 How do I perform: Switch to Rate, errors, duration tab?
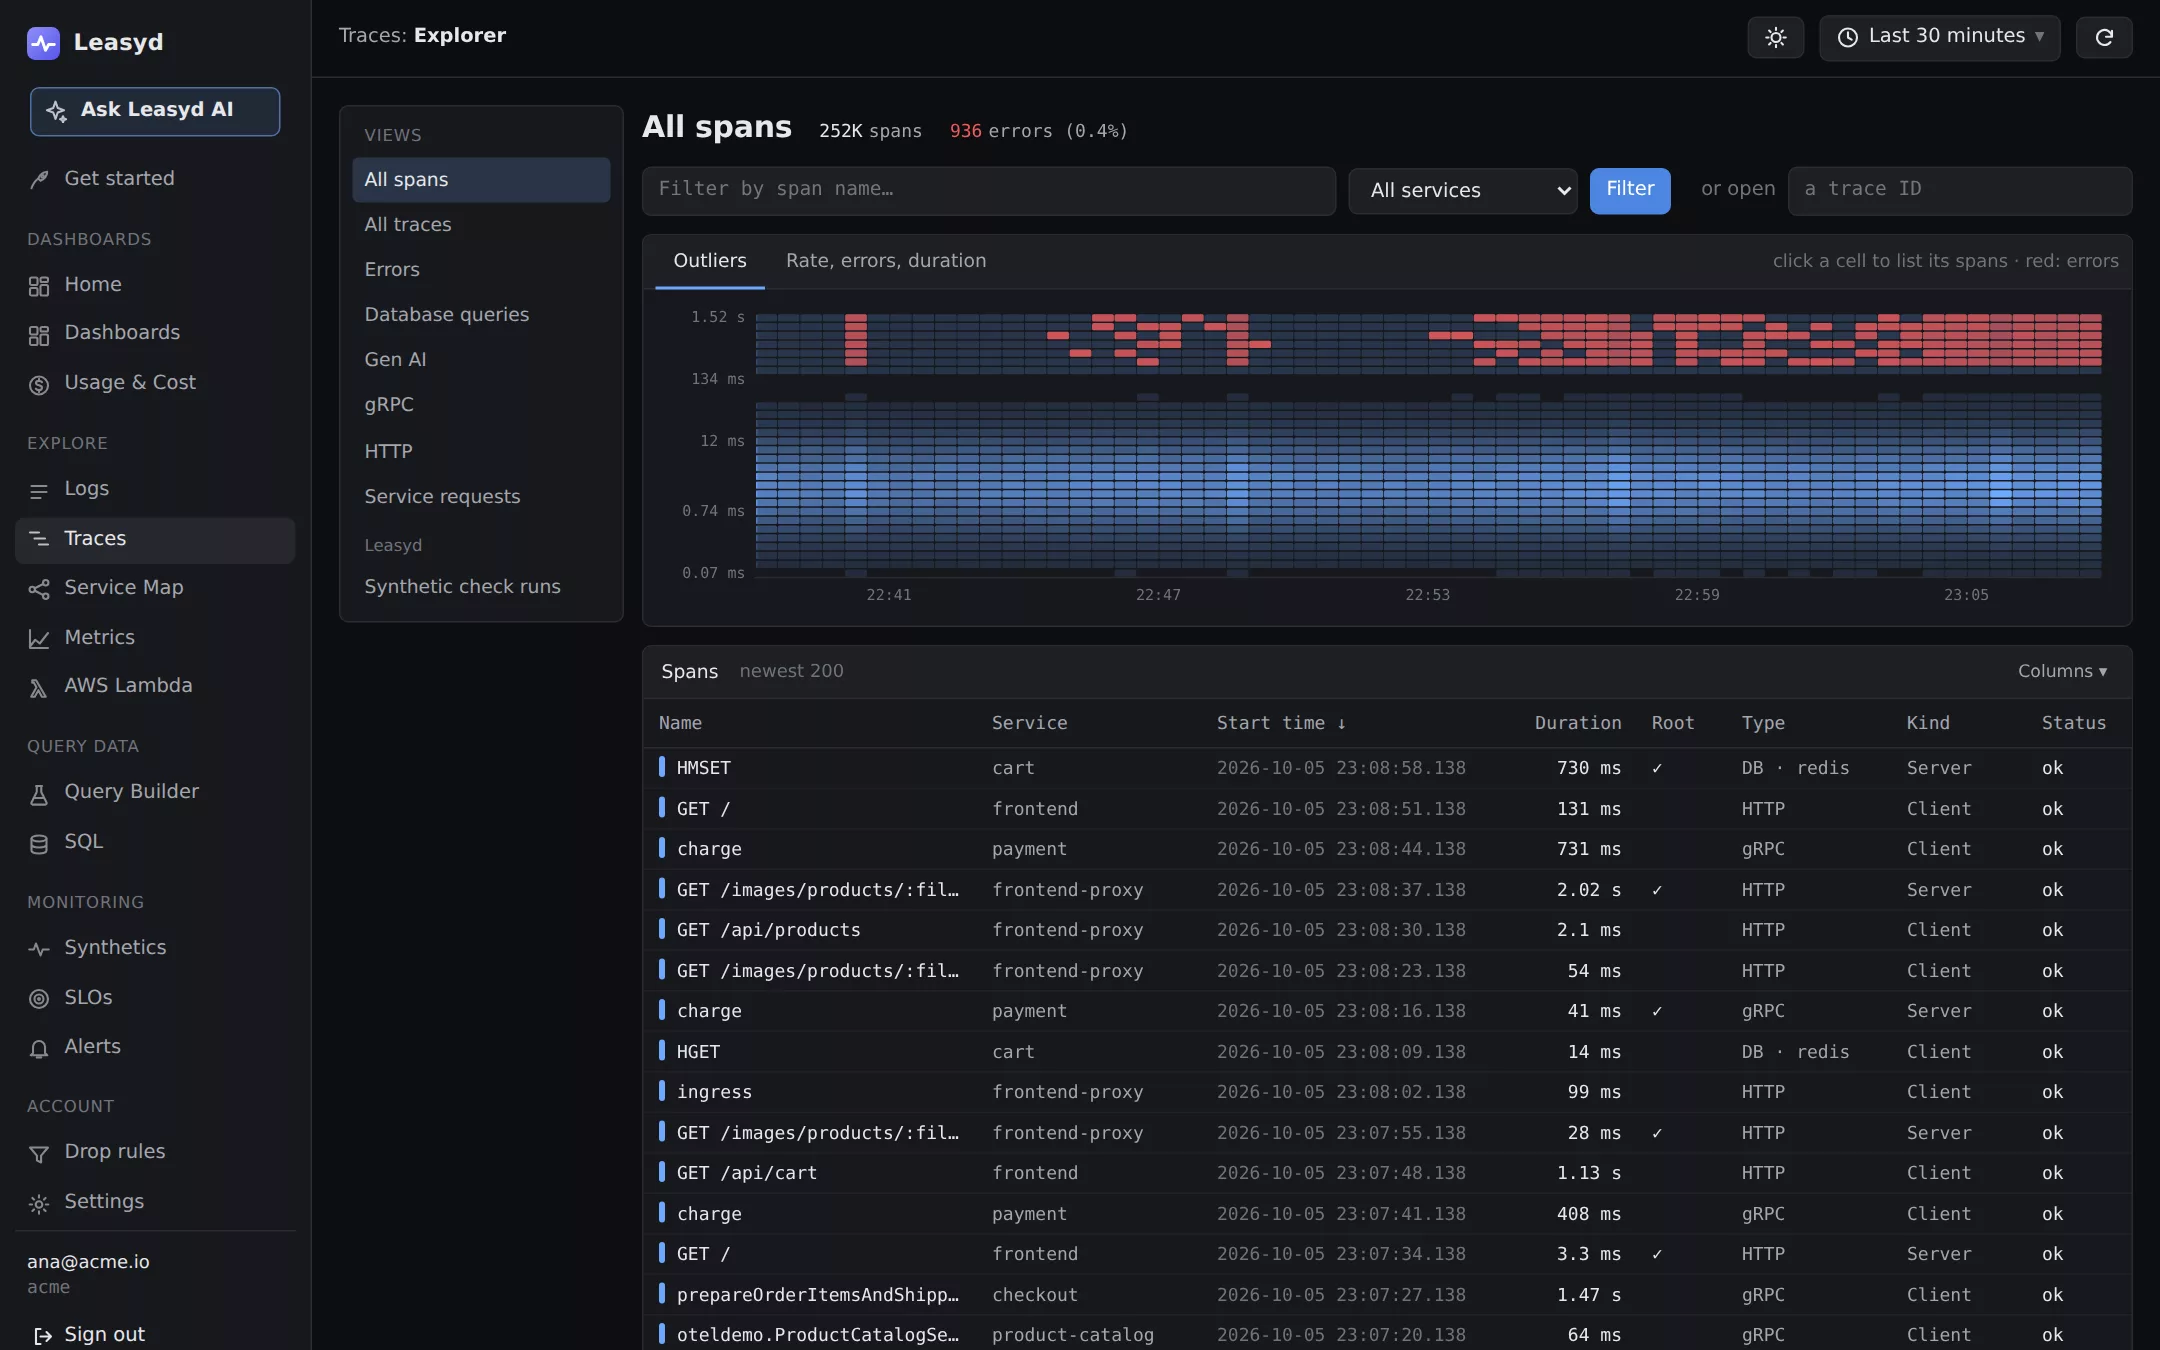886,261
